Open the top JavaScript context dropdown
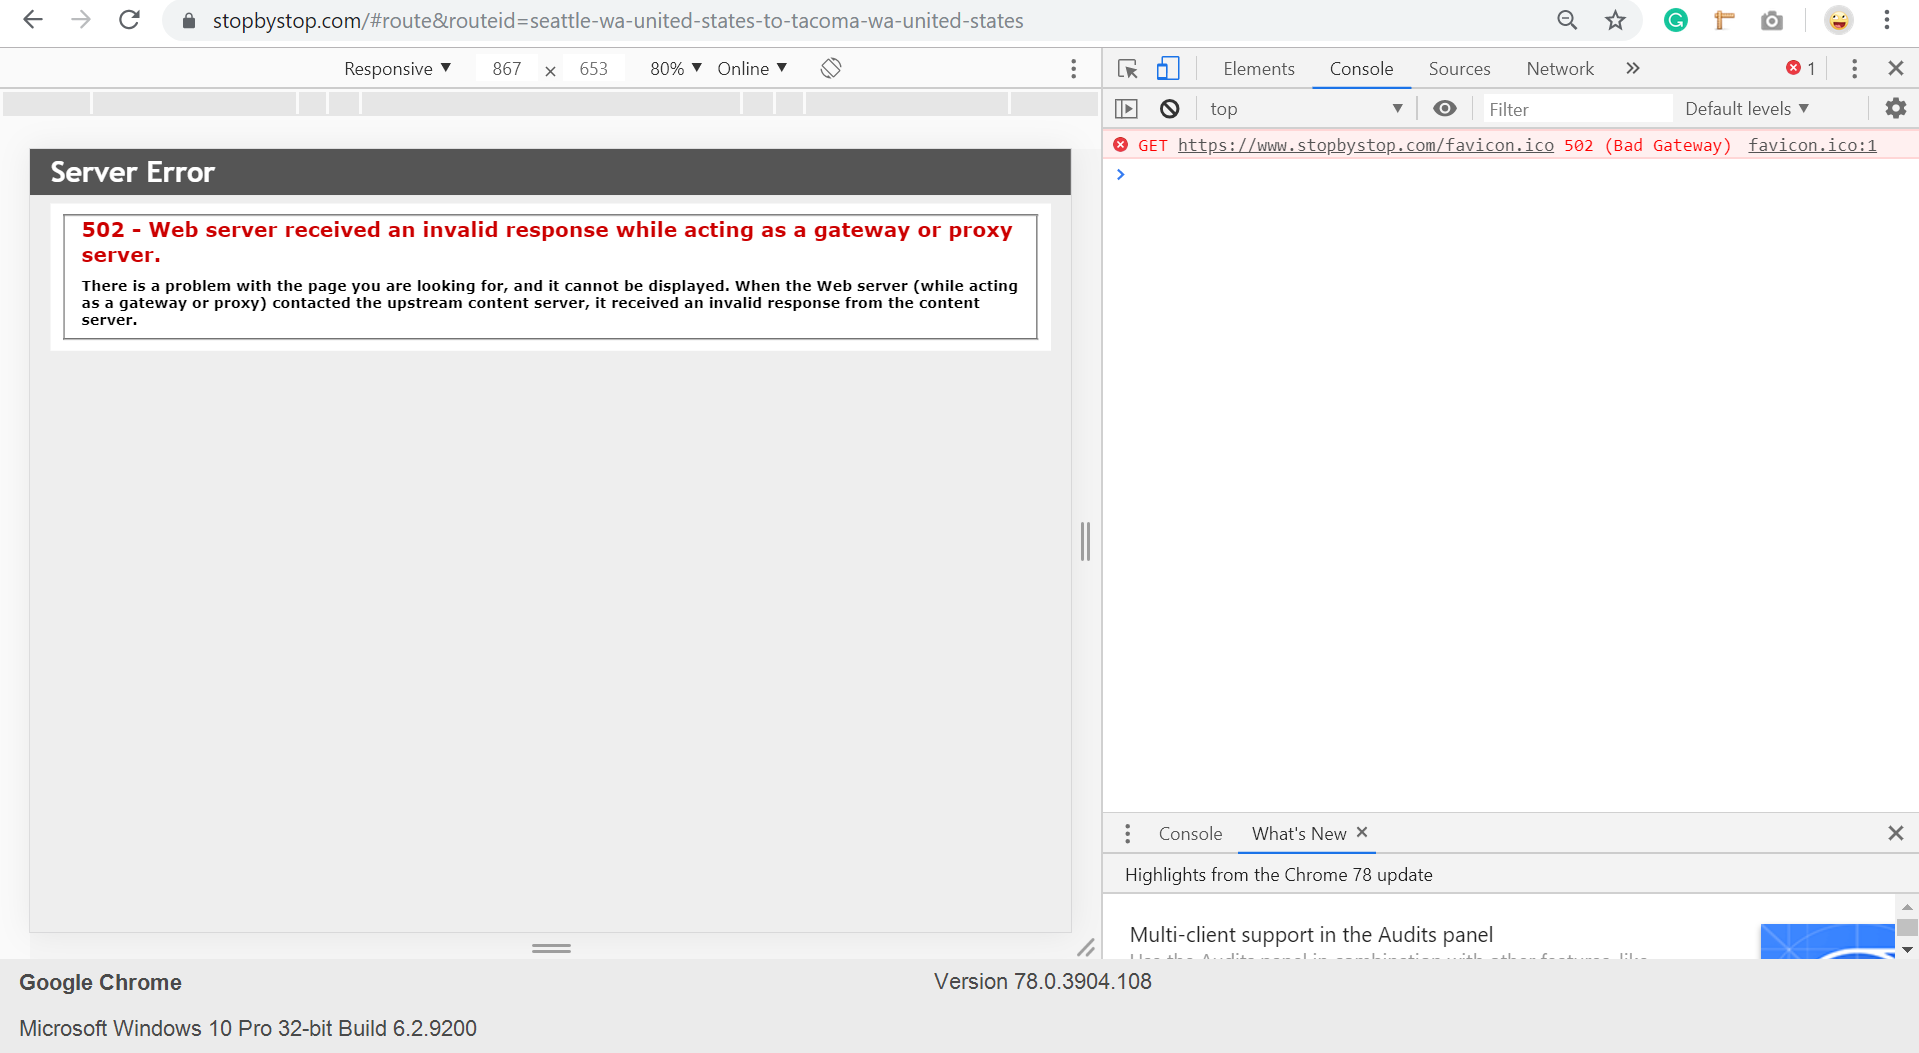Screen dimensions: 1919x1053 1306,108
